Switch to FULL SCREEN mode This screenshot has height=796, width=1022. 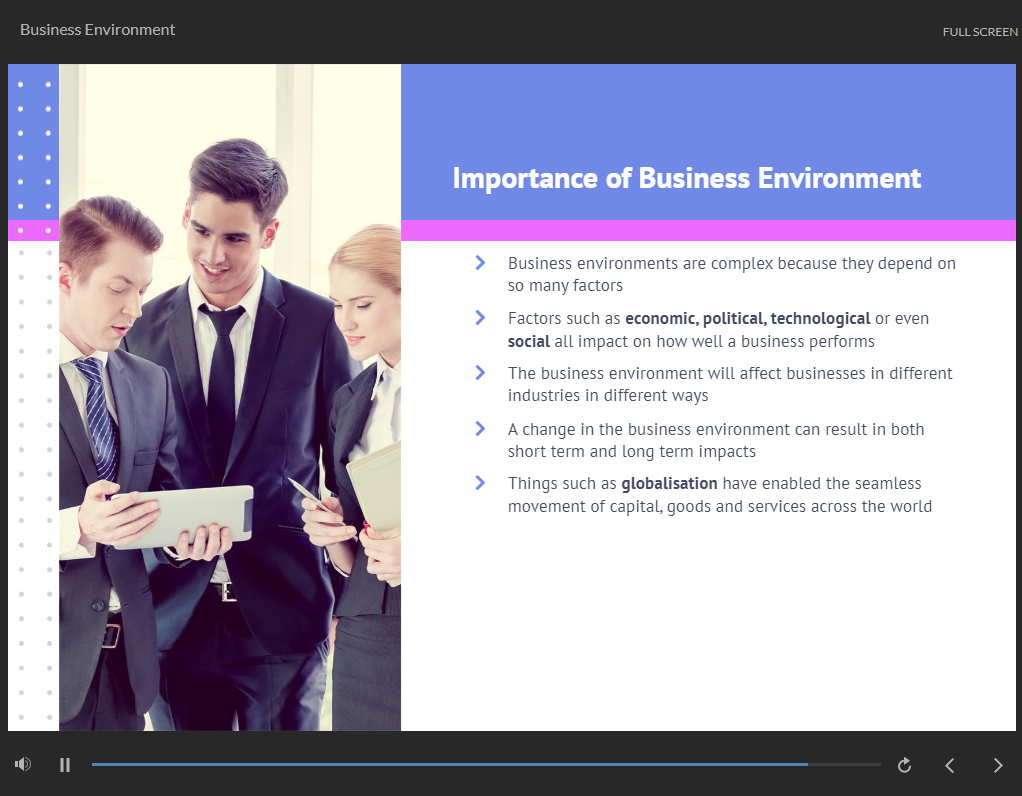980,32
